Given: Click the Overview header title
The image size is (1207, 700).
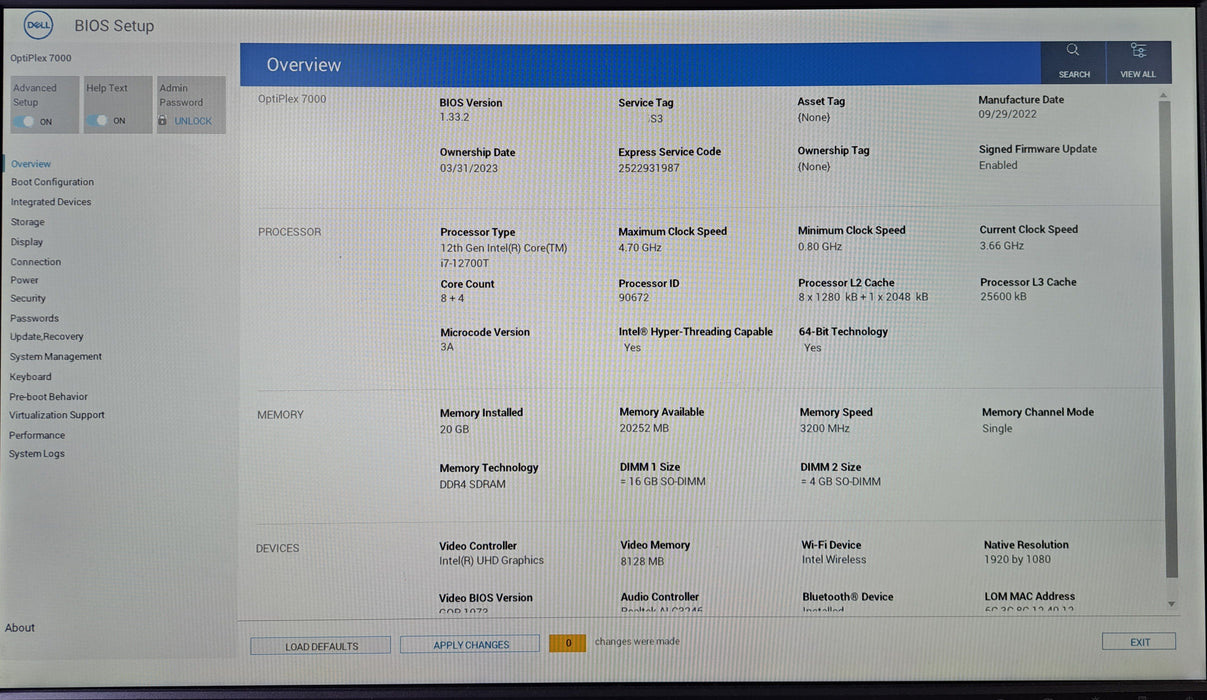Looking at the screenshot, I should point(304,64).
